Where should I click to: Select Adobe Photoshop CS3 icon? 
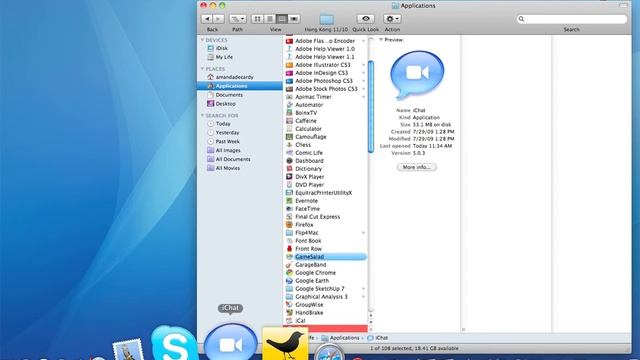(289, 81)
